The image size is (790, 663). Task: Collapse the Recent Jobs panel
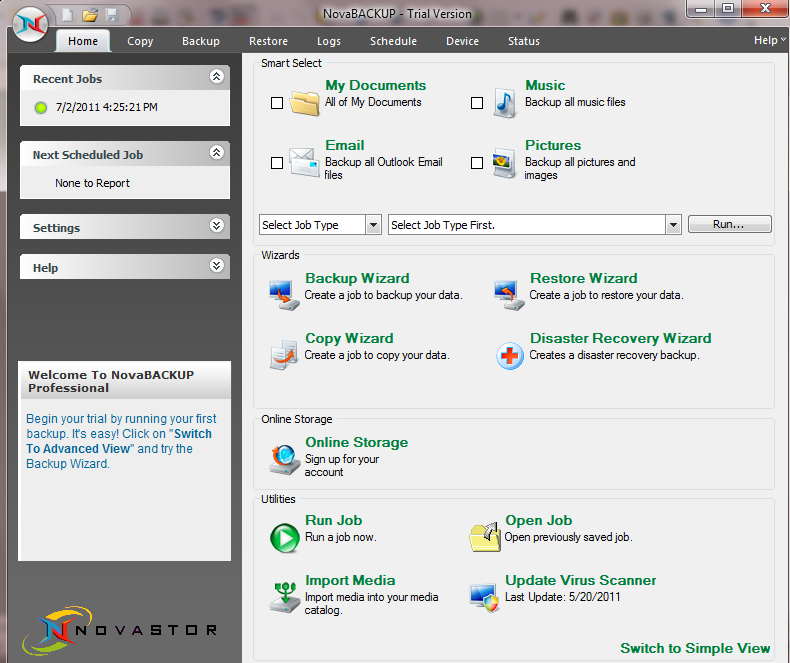point(216,77)
